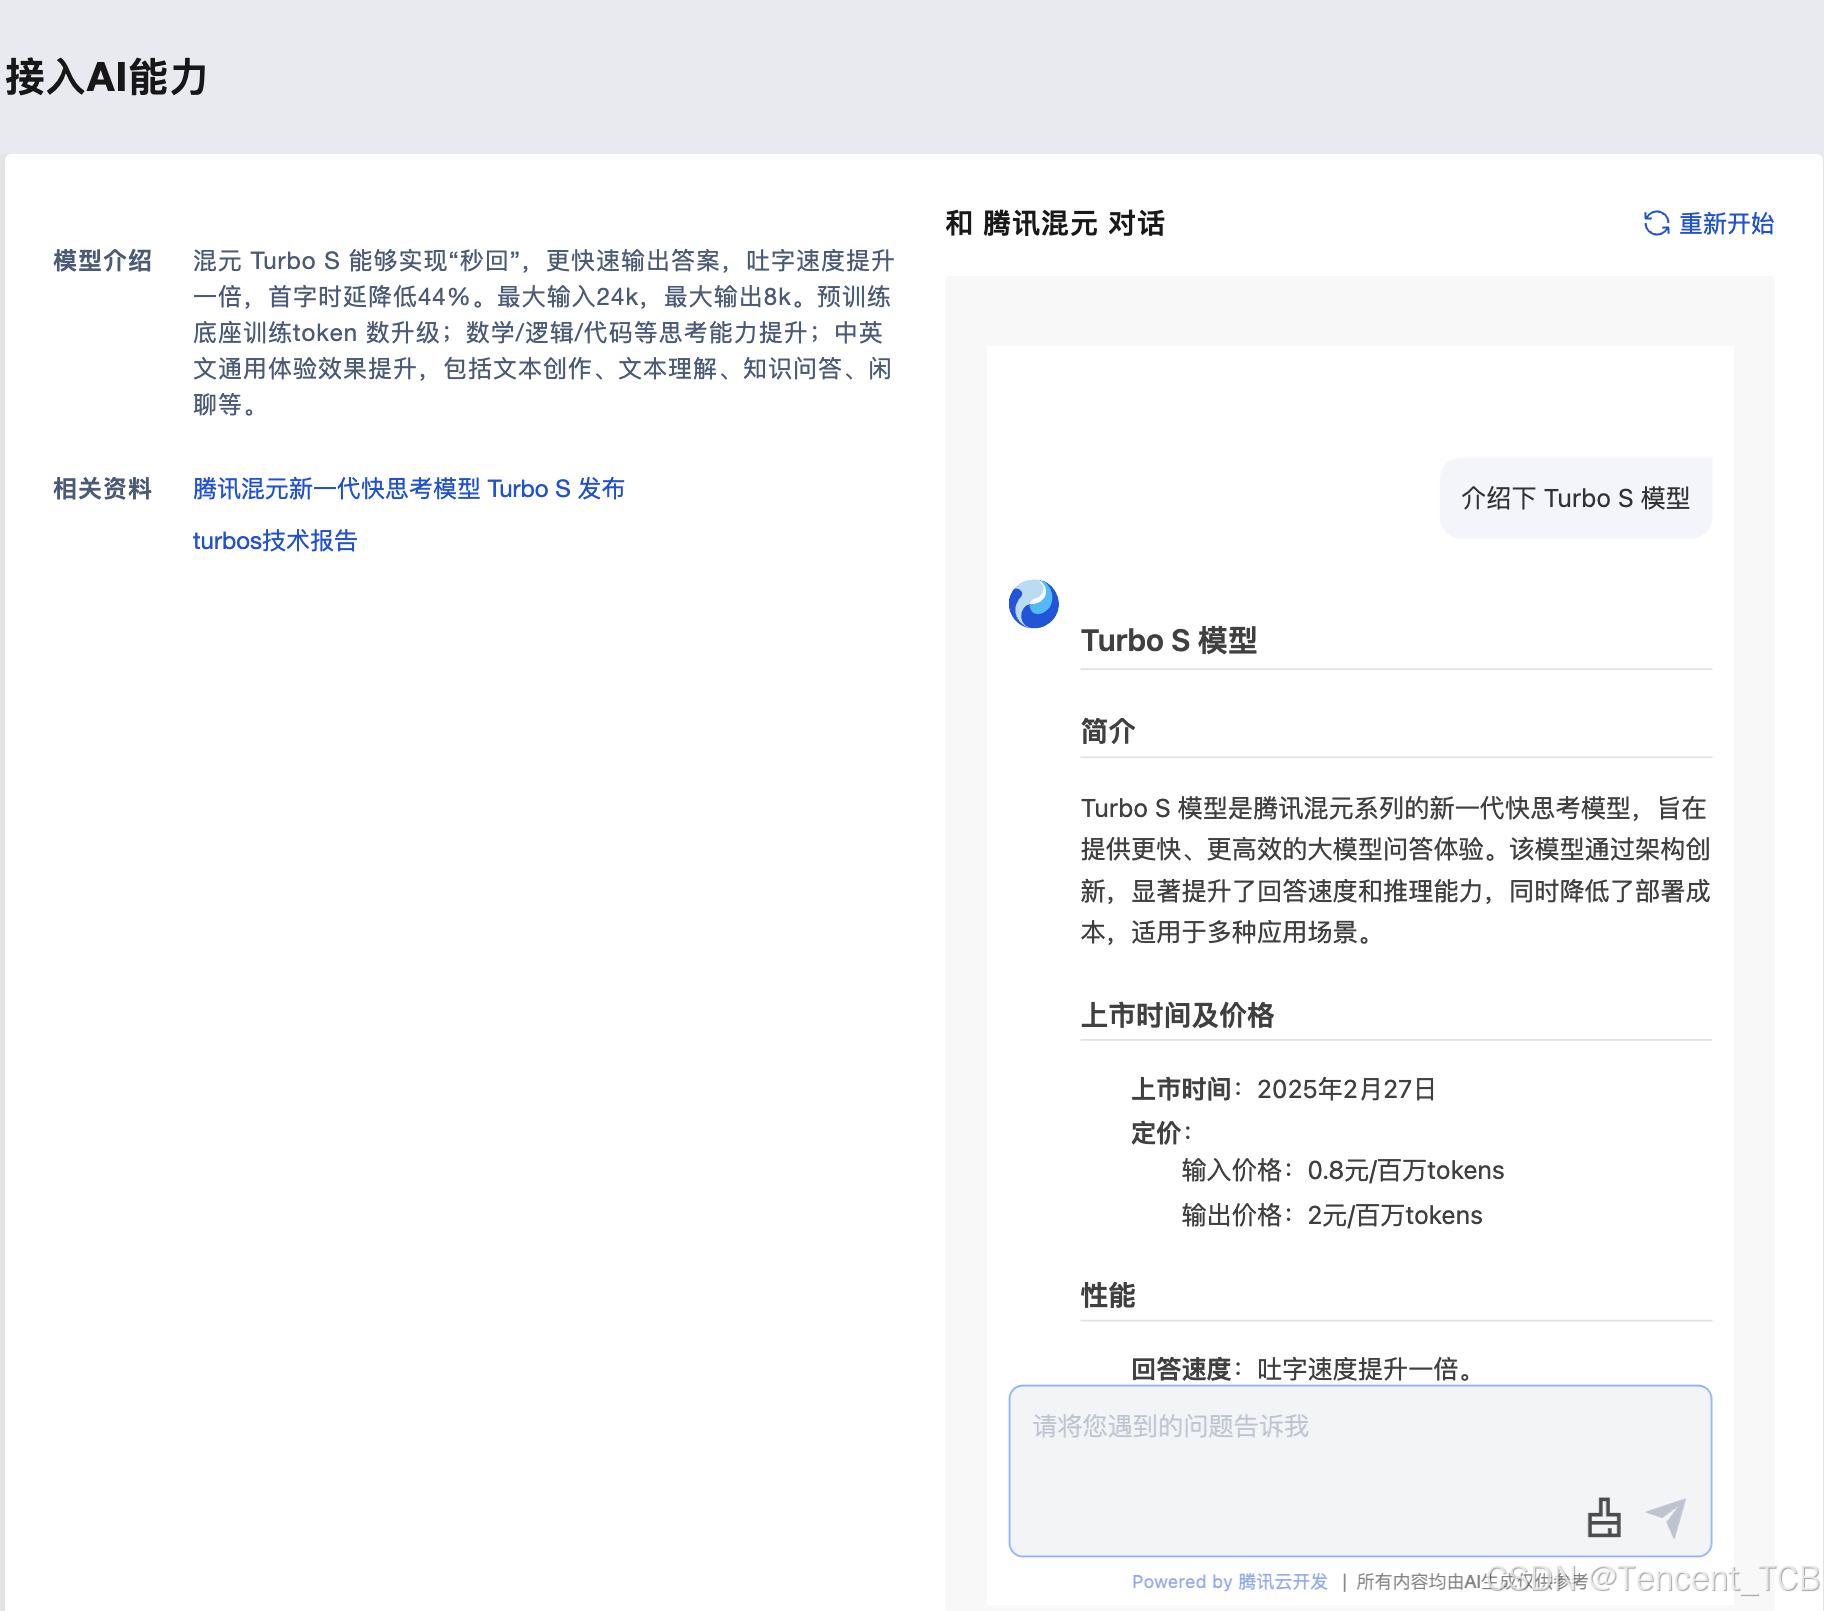This screenshot has height=1611, width=1824.
Task: Click the paragraph 'Turbo S 模型是腾讯混元系列的新一代快思考模型'
Action: pos(1396,870)
